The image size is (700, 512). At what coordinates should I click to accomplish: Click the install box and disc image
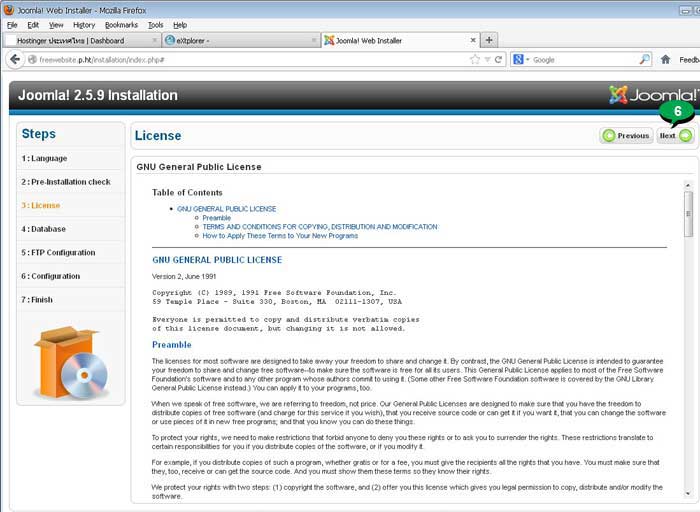(x=71, y=362)
